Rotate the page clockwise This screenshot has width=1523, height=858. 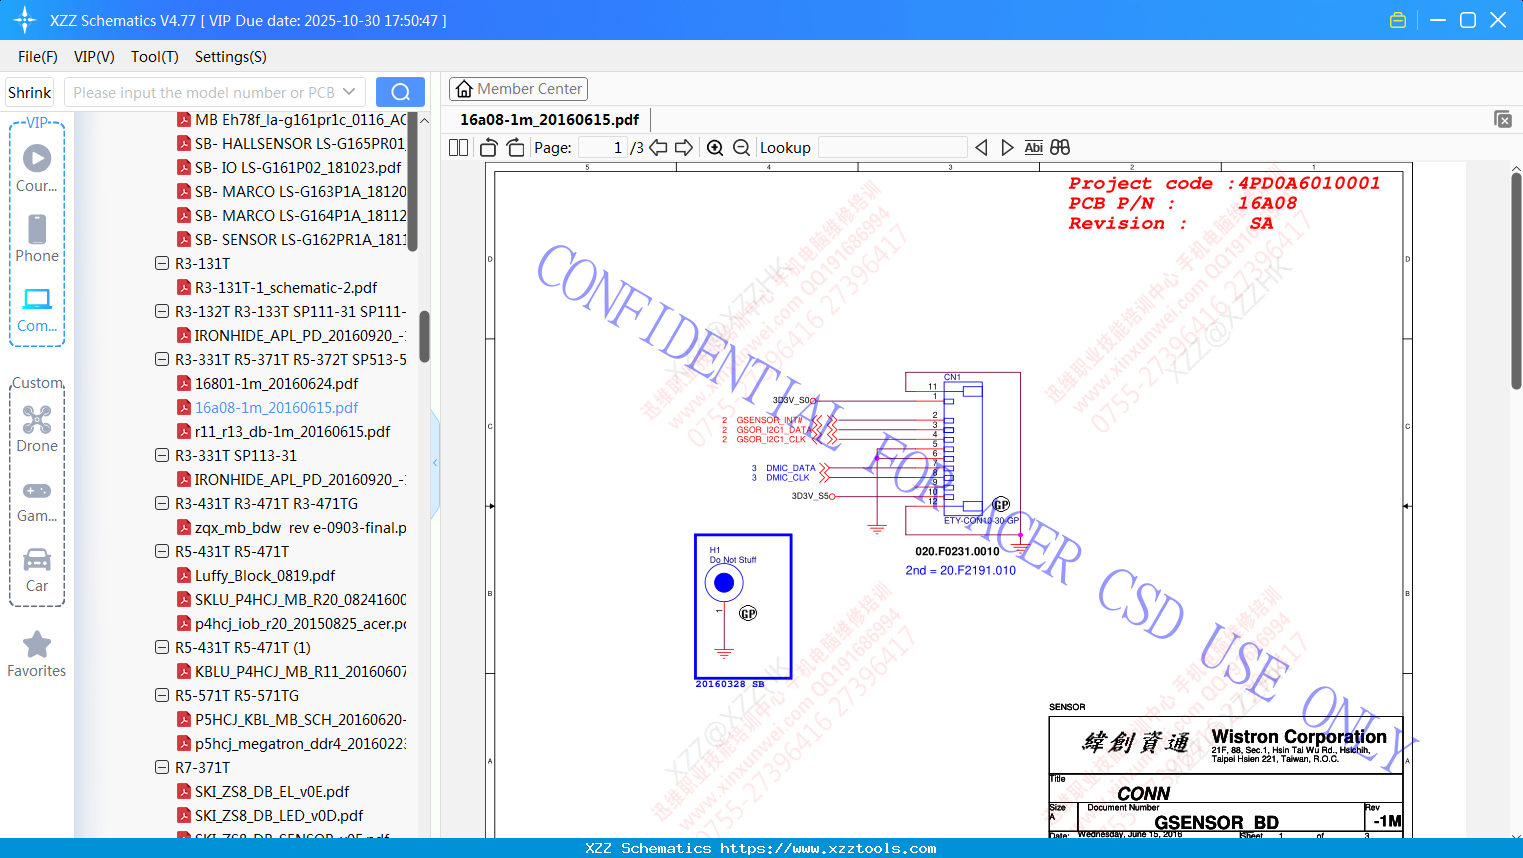click(x=515, y=148)
